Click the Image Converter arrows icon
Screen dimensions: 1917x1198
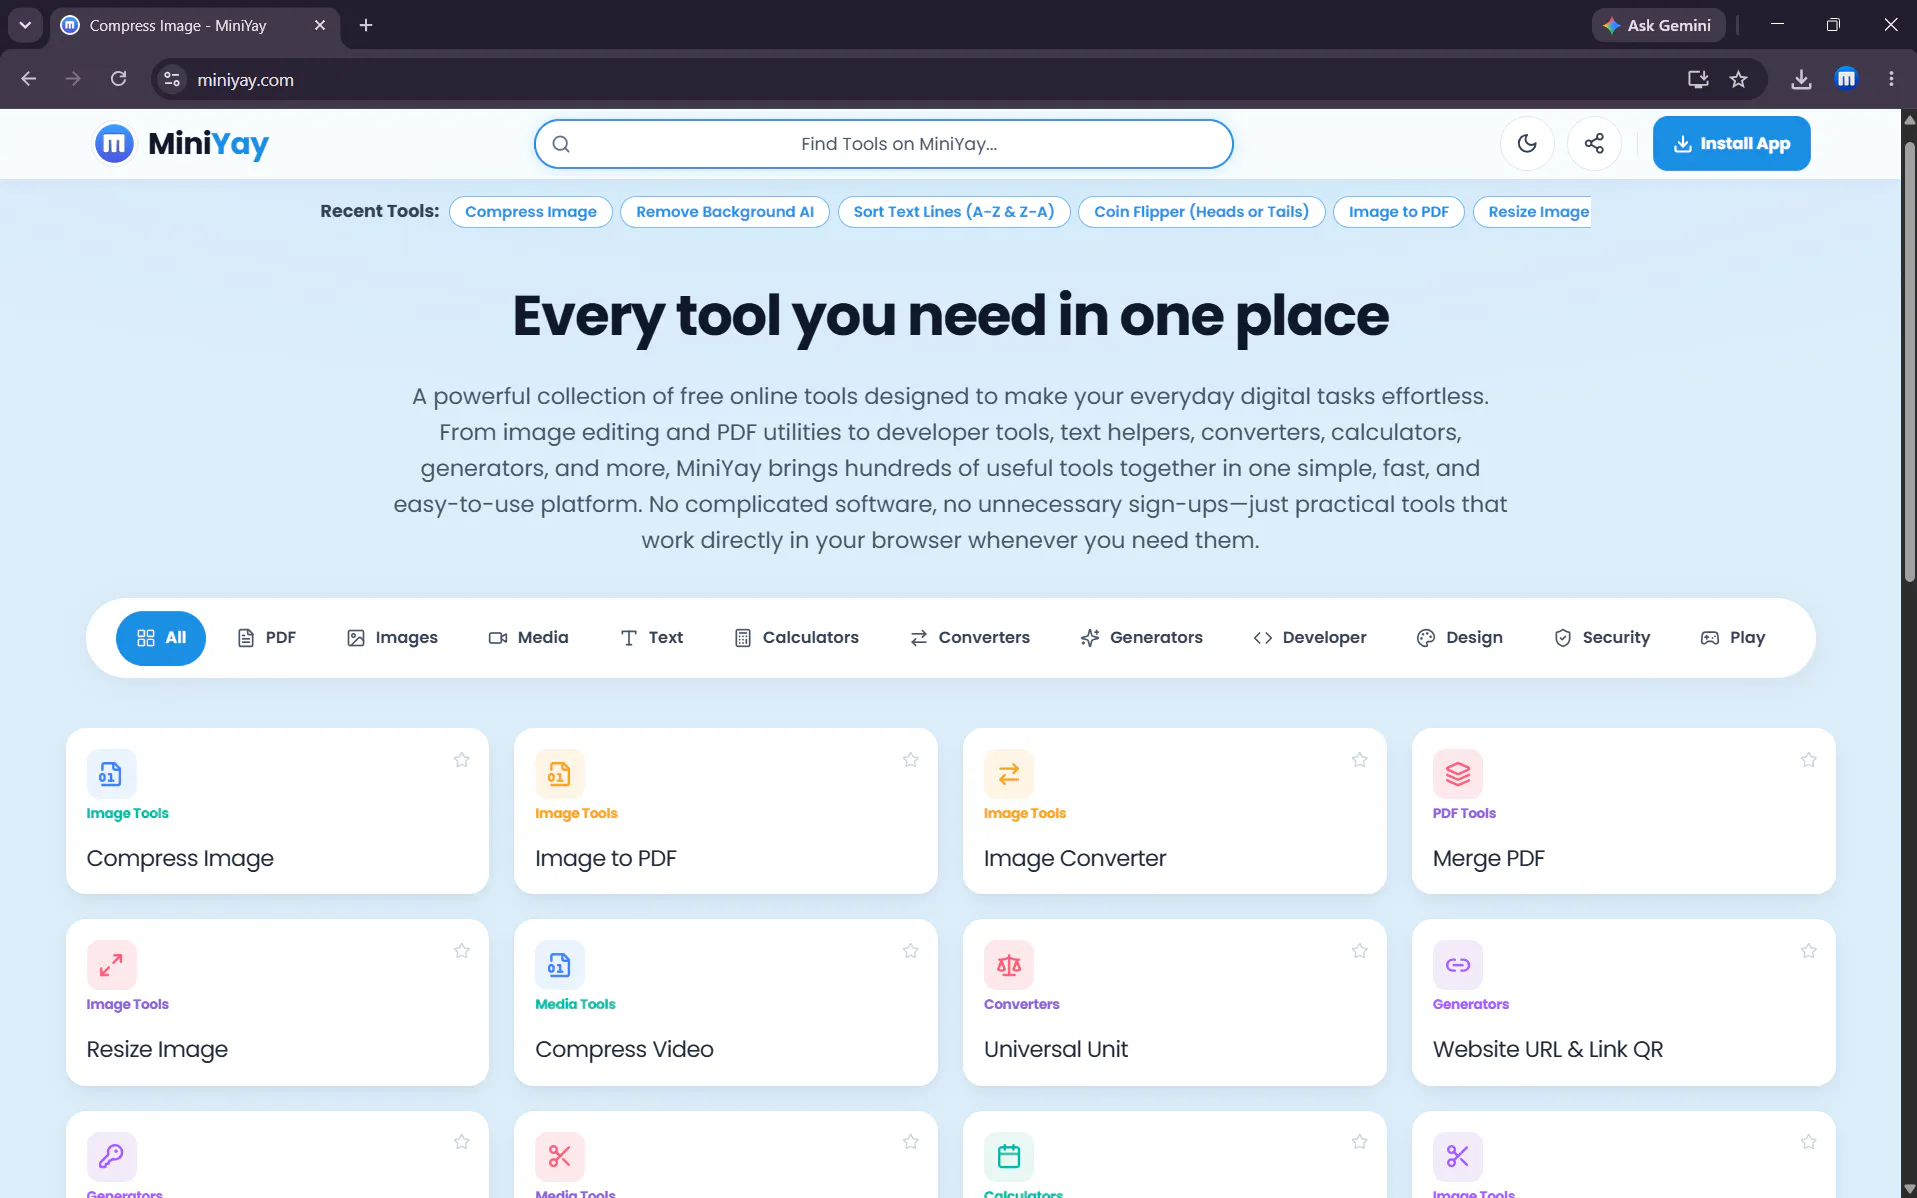tap(1008, 774)
